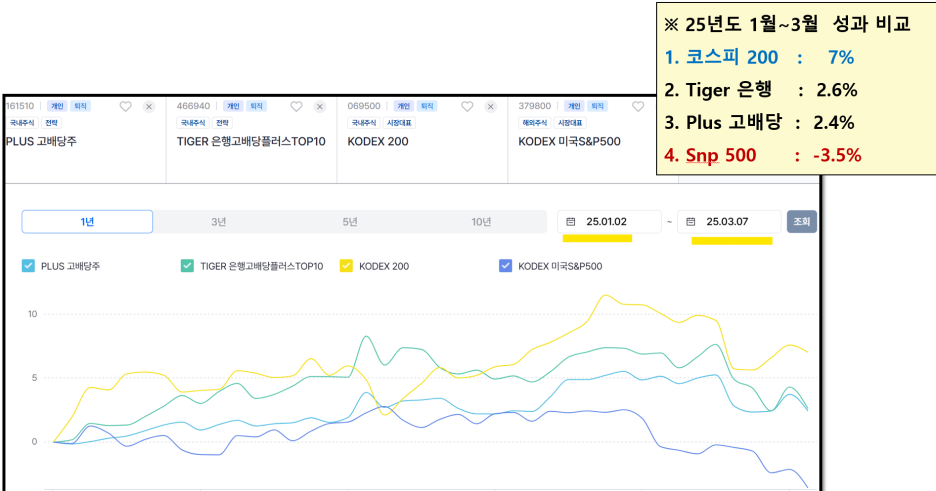This screenshot has width=936, height=491.
Task: Remove KODEX 200 card with X
Action: pos(491,107)
